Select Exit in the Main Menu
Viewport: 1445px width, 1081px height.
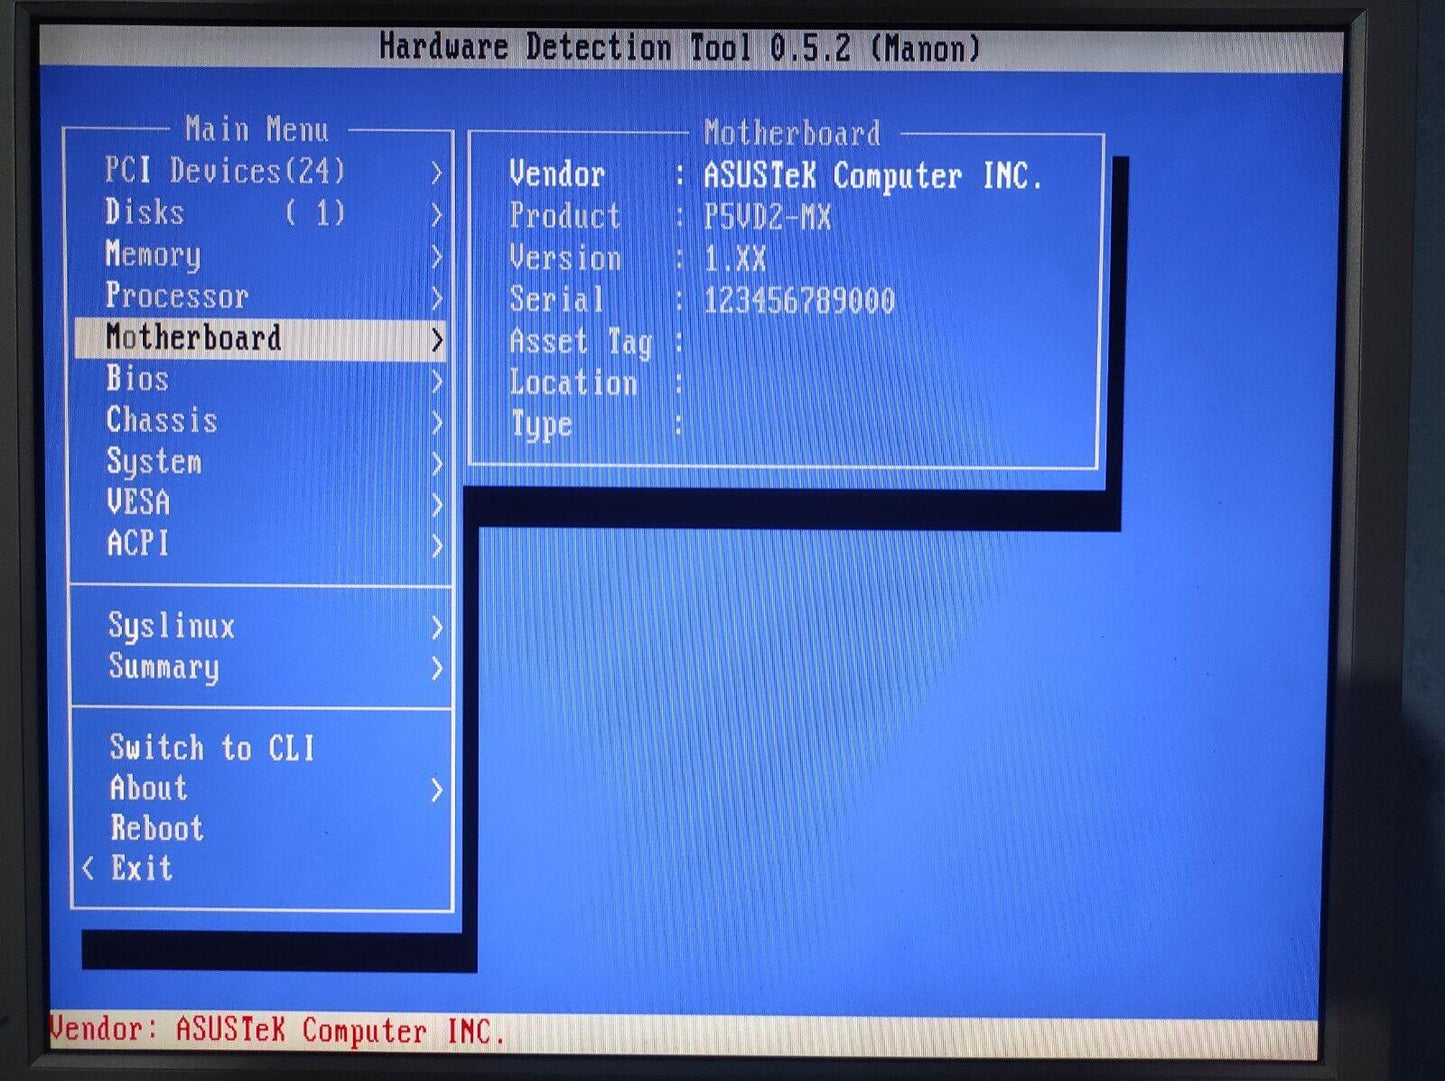pos(142,868)
